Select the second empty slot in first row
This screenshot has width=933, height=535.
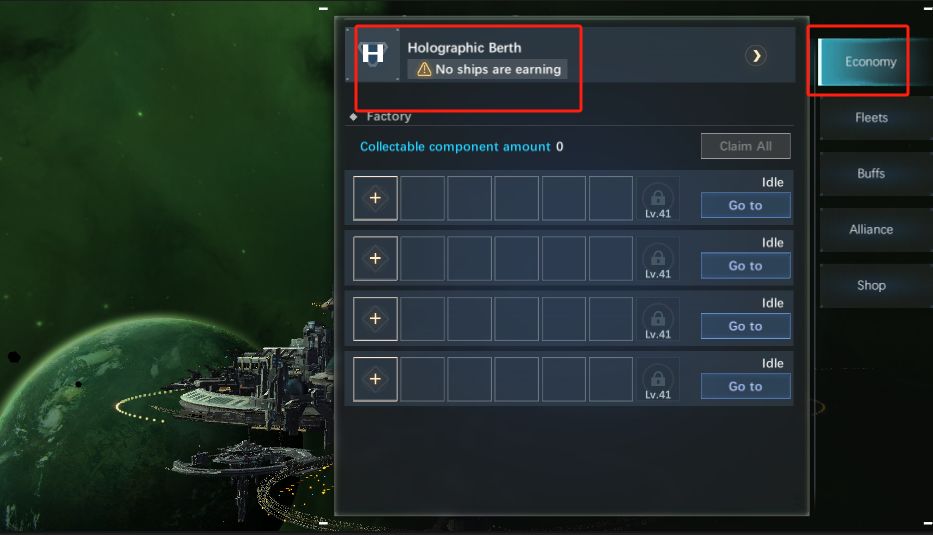469,198
